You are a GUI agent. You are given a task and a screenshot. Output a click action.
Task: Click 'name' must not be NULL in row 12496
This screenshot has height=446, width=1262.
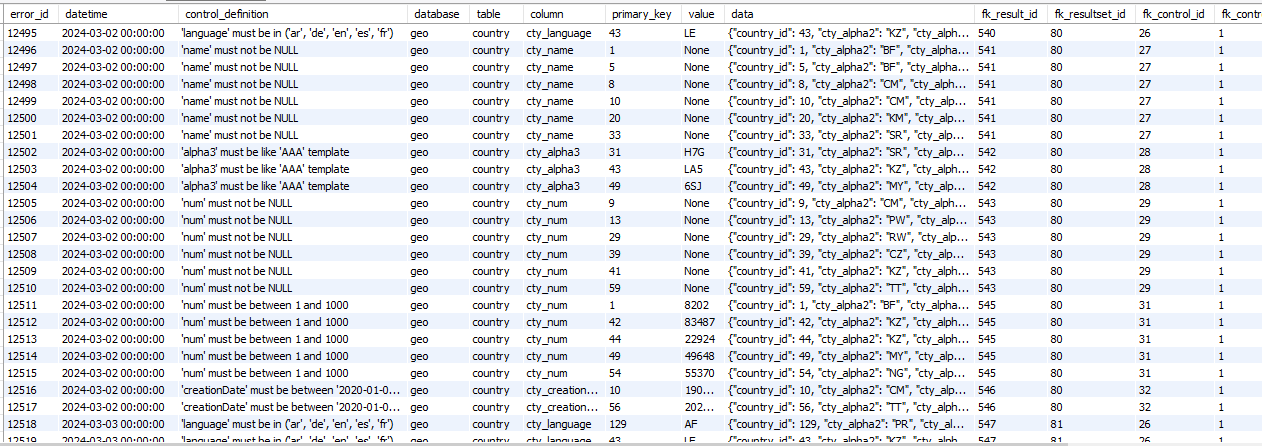pos(240,50)
